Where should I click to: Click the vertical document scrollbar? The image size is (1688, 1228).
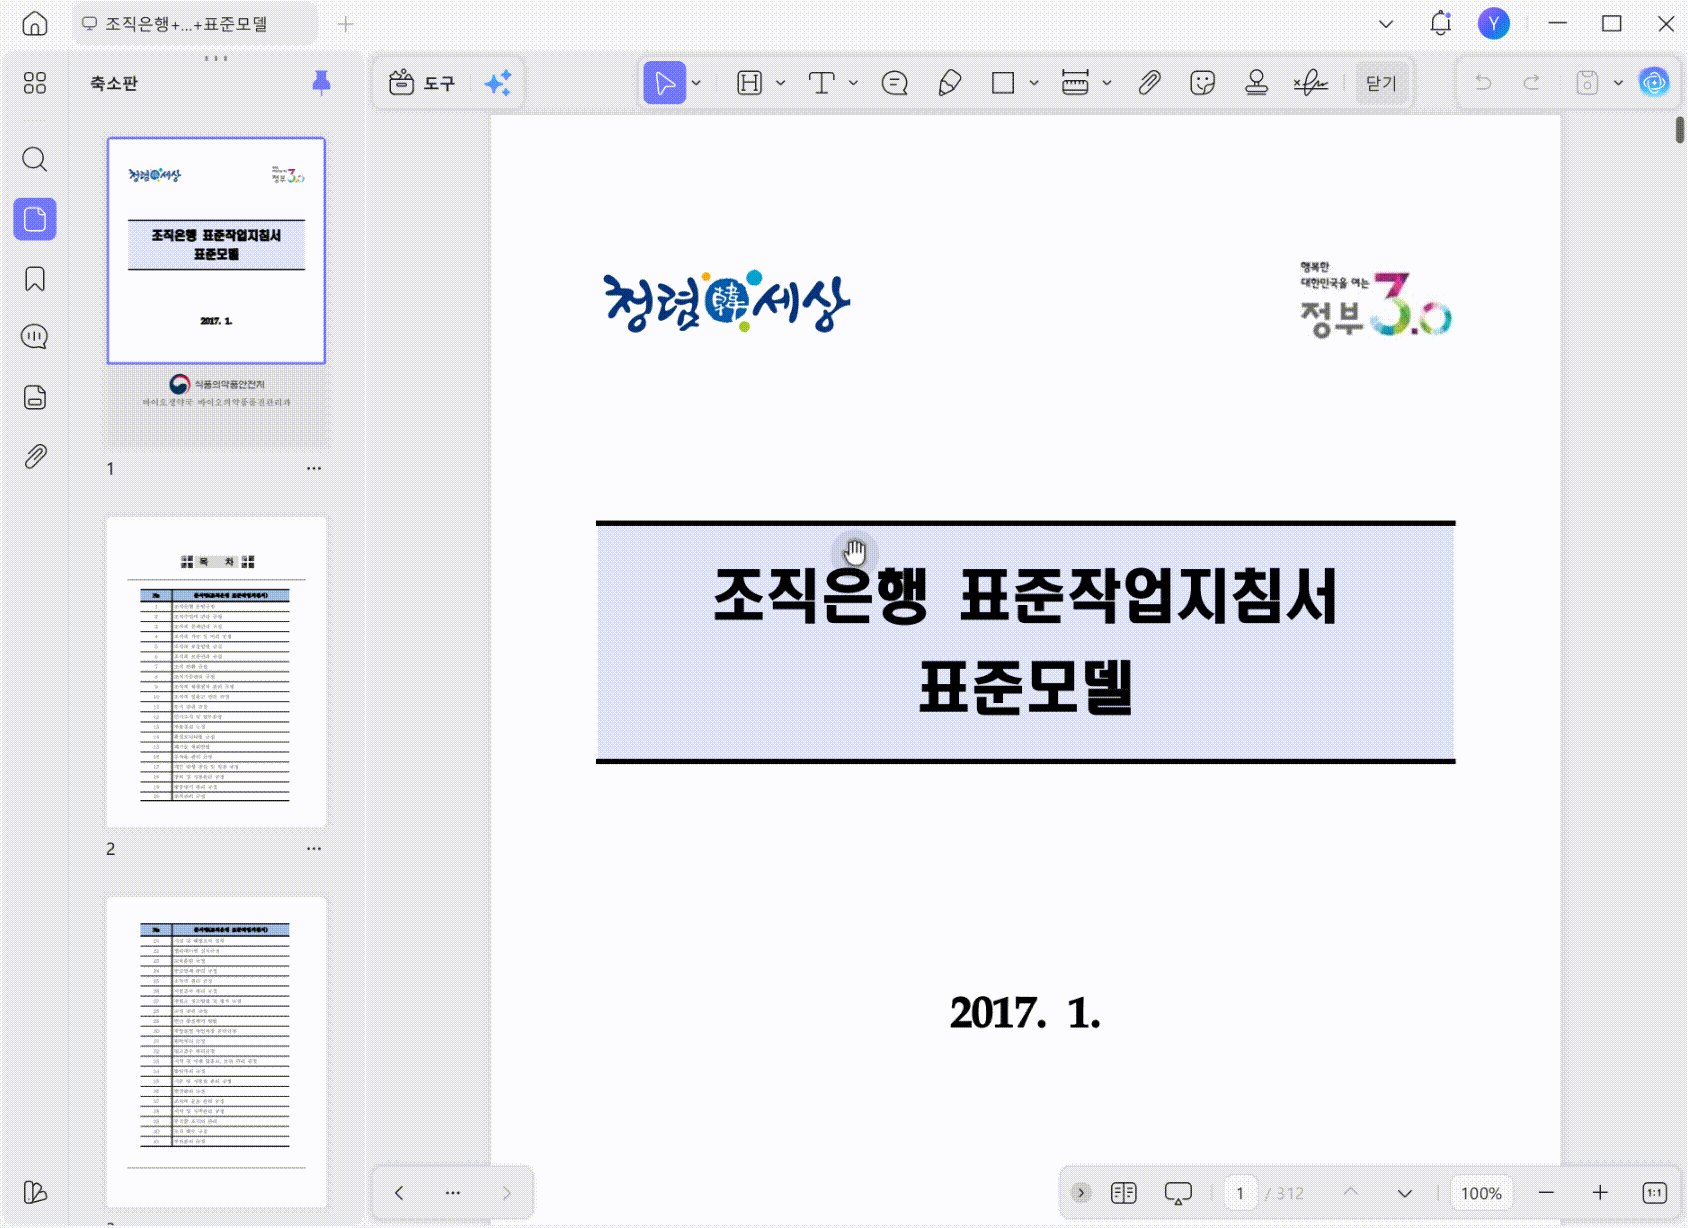[x=1680, y=130]
